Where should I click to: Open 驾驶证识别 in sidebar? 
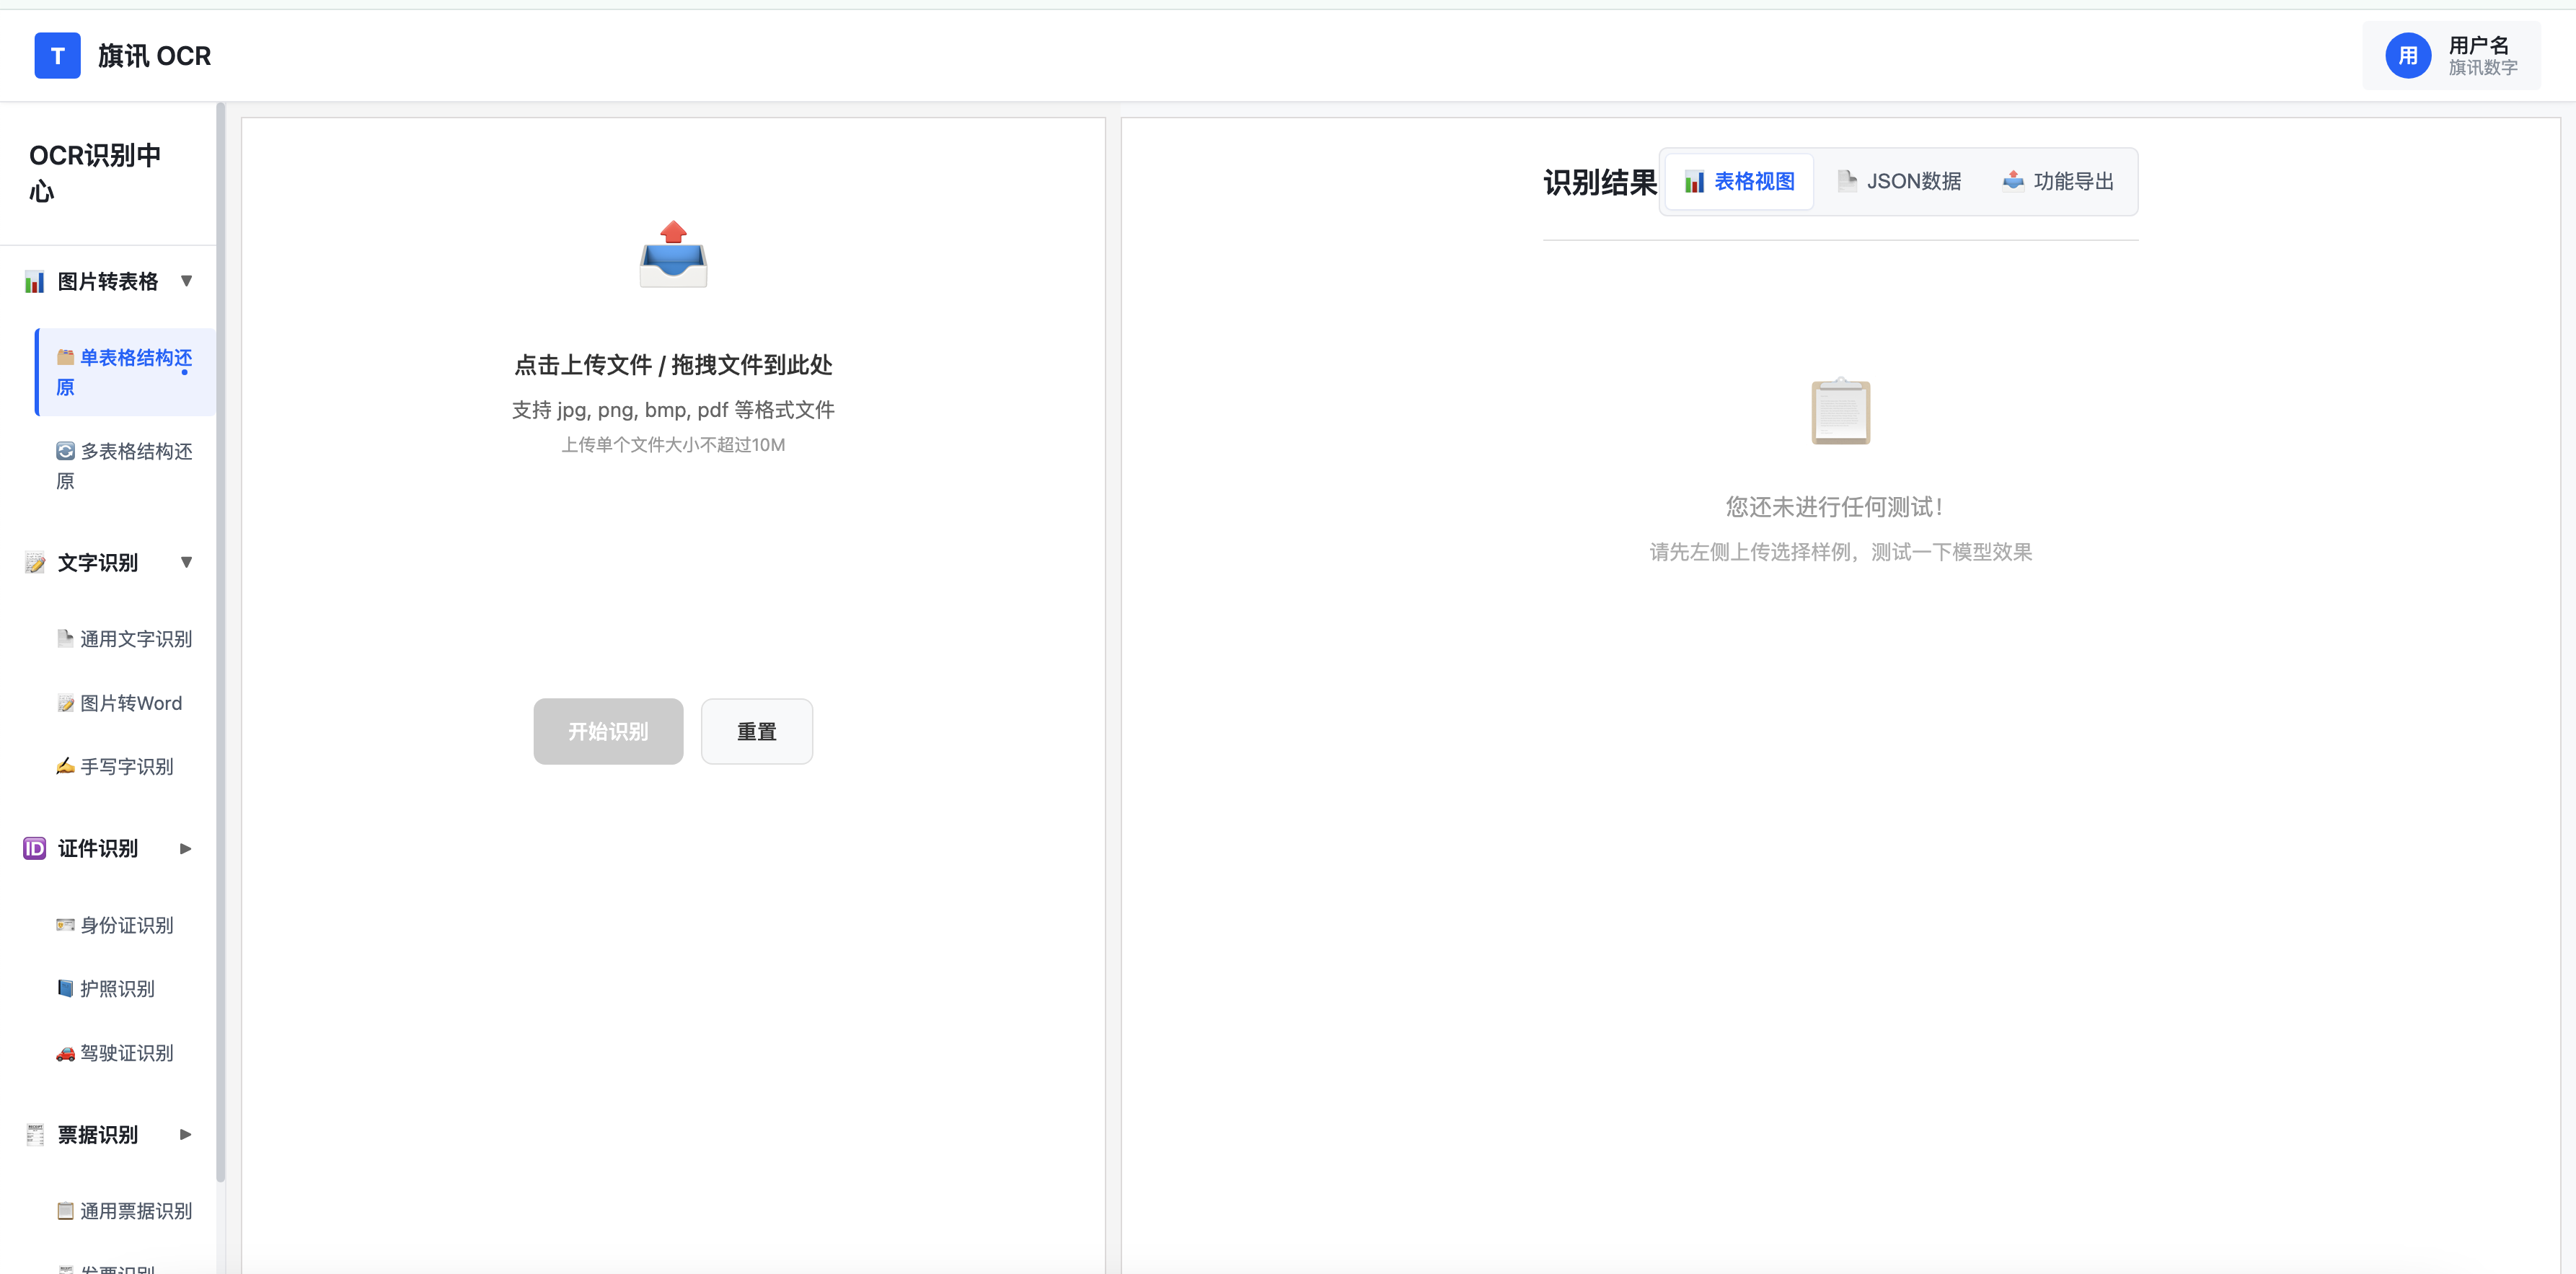click(126, 1053)
